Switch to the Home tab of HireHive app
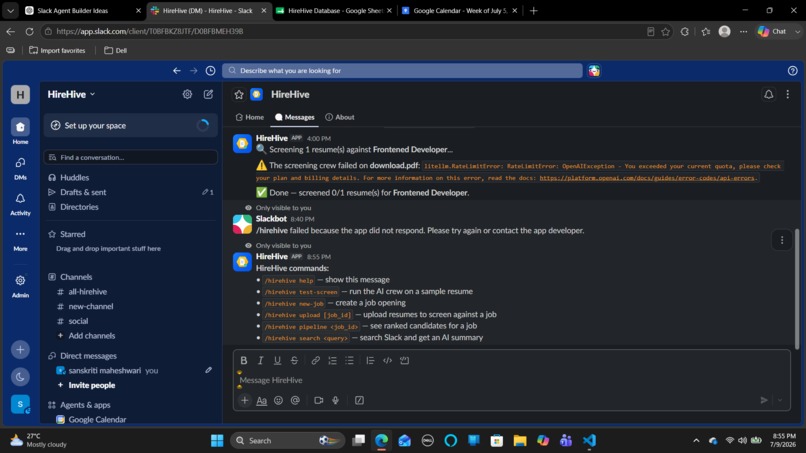This screenshot has width=806, height=453. 250,117
